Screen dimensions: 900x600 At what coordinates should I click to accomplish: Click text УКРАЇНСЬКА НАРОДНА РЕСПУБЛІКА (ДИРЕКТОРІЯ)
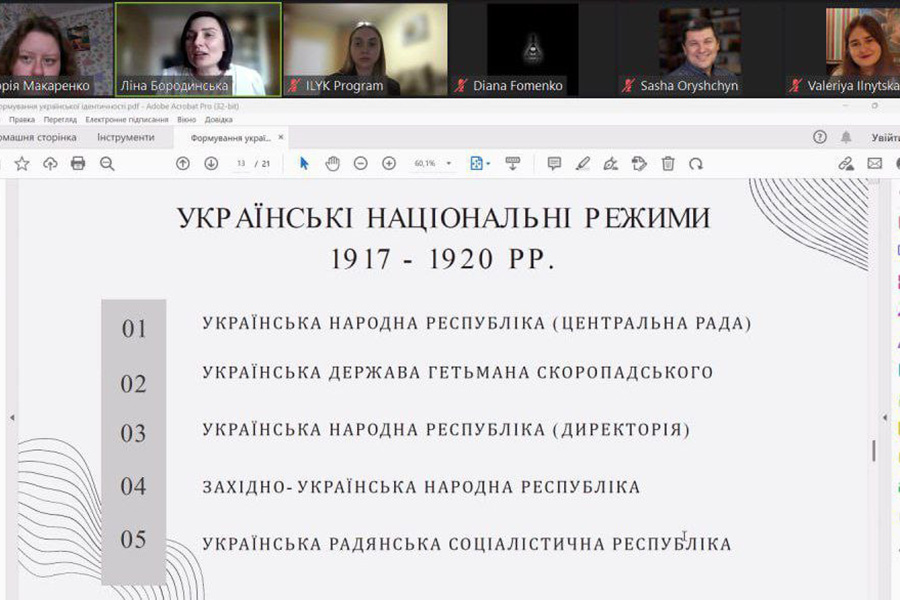pyautogui.click(x=447, y=429)
